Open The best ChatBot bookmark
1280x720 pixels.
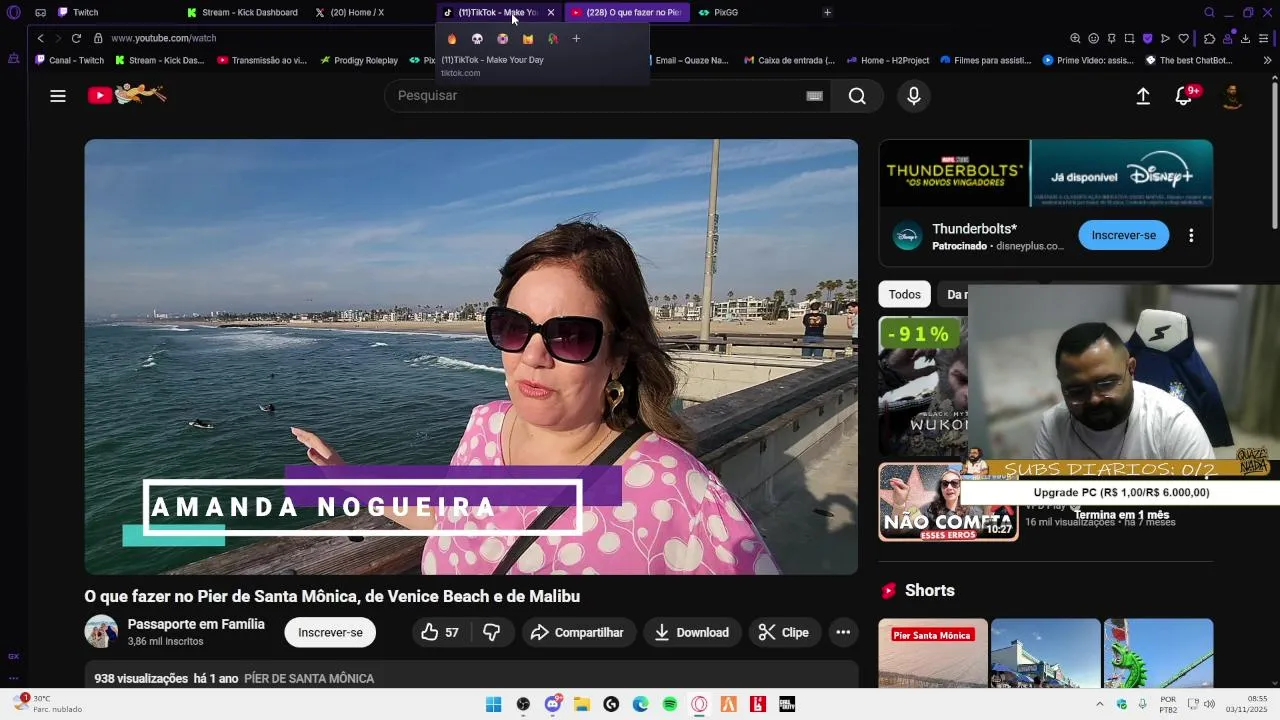1189,60
